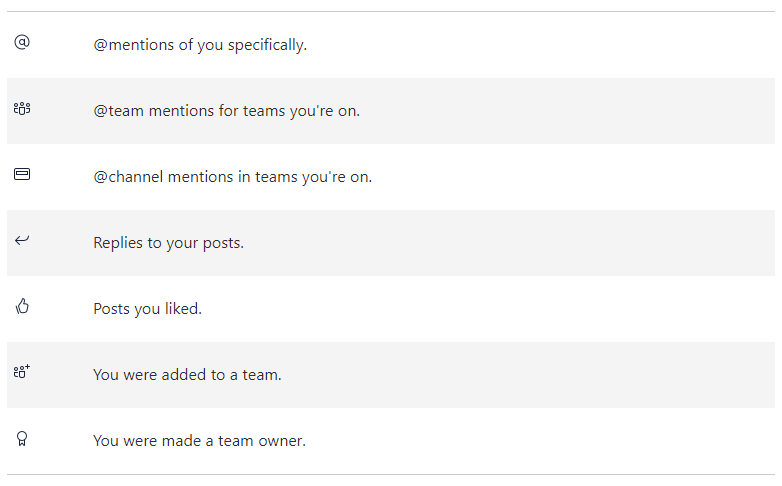Click the @ mention icon

[22, 42]
